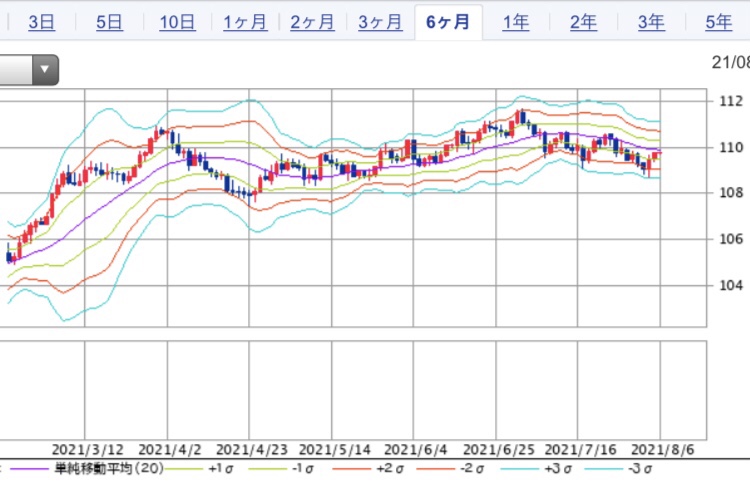Click the 112 price axis label

[x=731, y=101]
